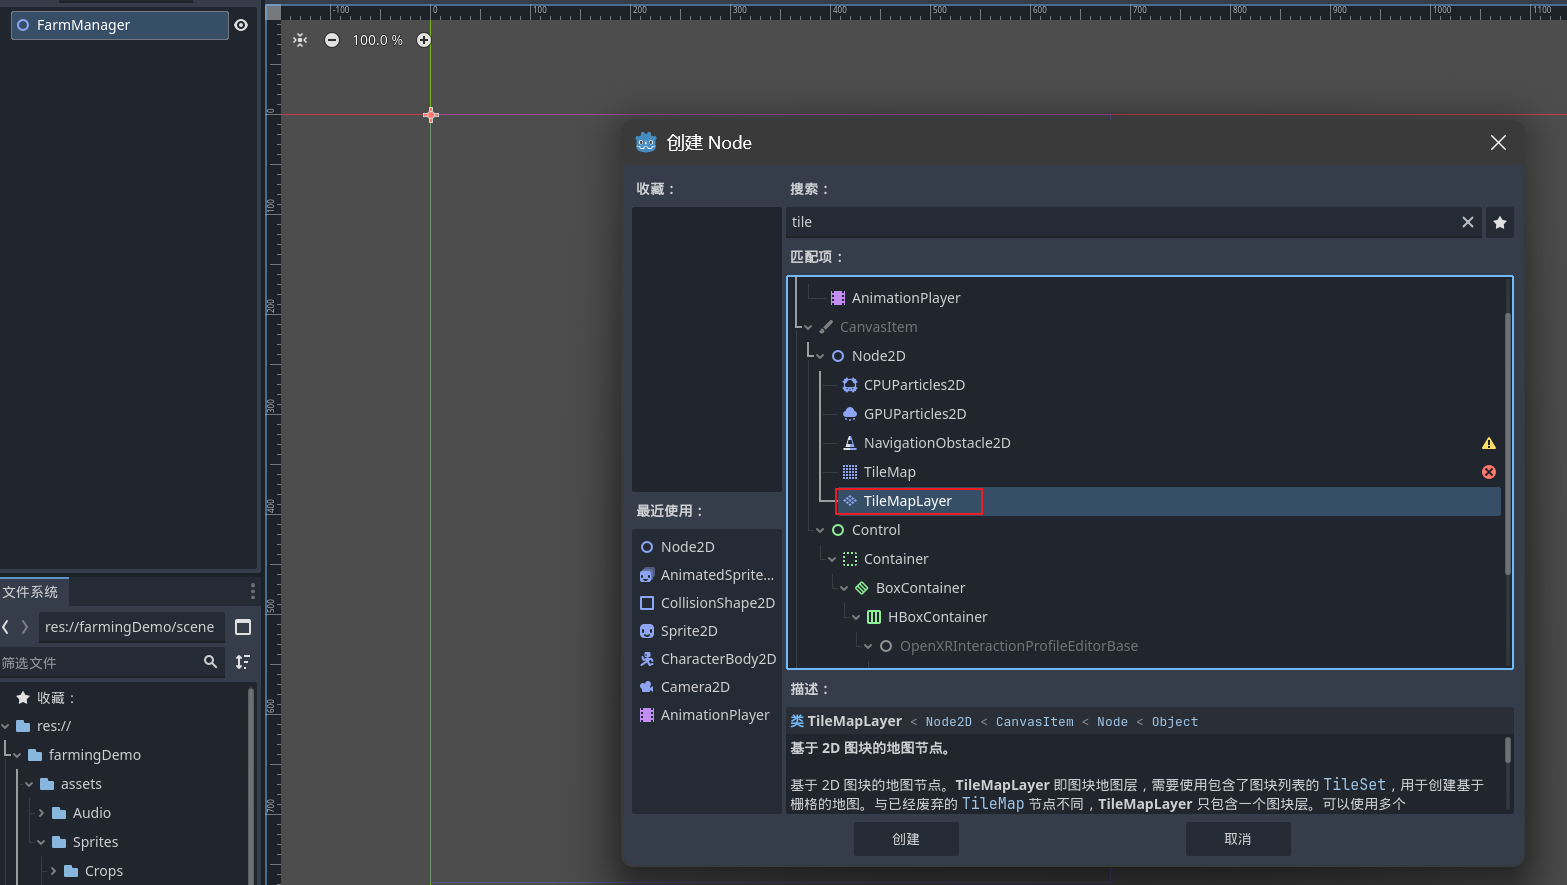Click the center view icon in the viewport toolbar
This screenshot has height=885, width=1567.
(x=298, y=40)
